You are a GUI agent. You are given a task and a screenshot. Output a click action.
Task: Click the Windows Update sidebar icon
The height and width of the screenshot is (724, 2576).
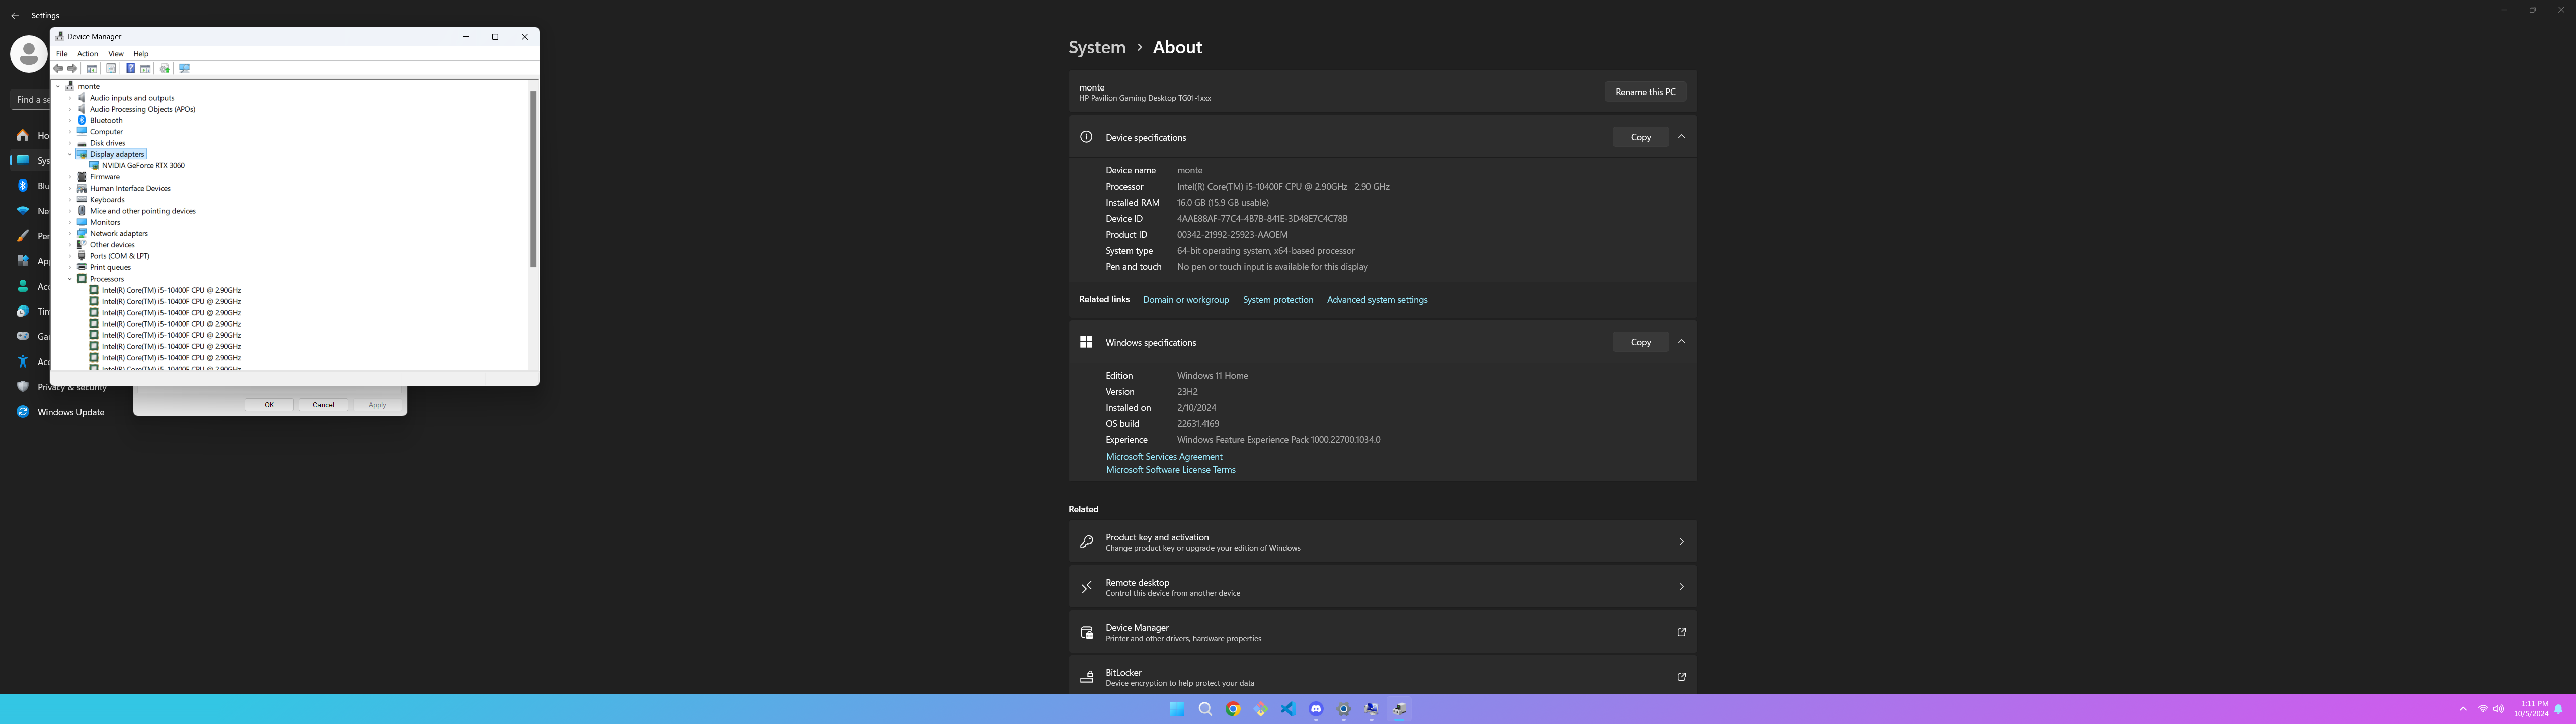[23, 412]
